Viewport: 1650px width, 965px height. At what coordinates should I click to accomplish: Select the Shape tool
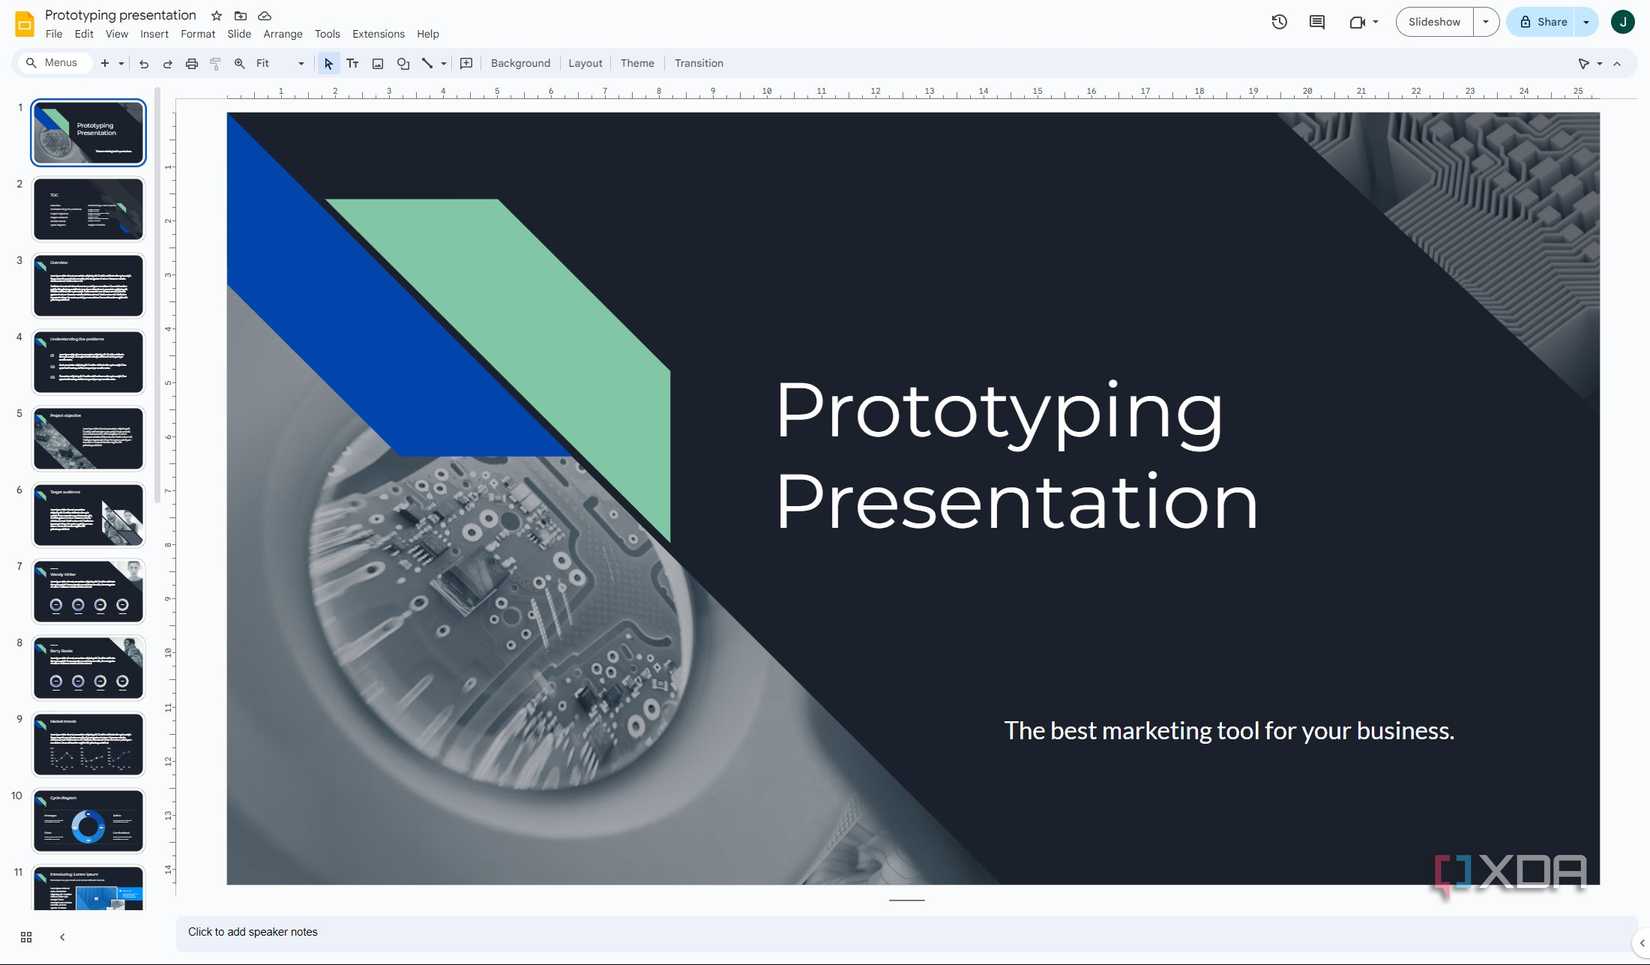coord(403,63)
